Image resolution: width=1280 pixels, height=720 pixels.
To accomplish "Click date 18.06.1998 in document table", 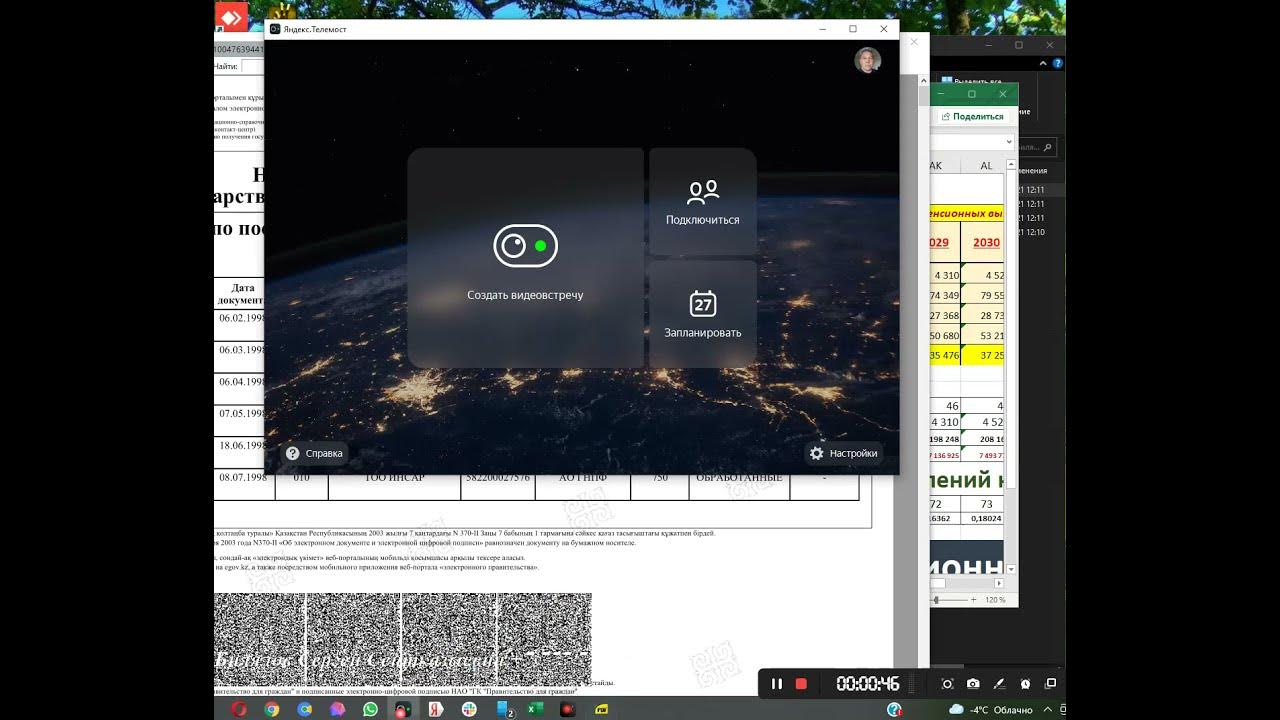I will click(241, 446).
